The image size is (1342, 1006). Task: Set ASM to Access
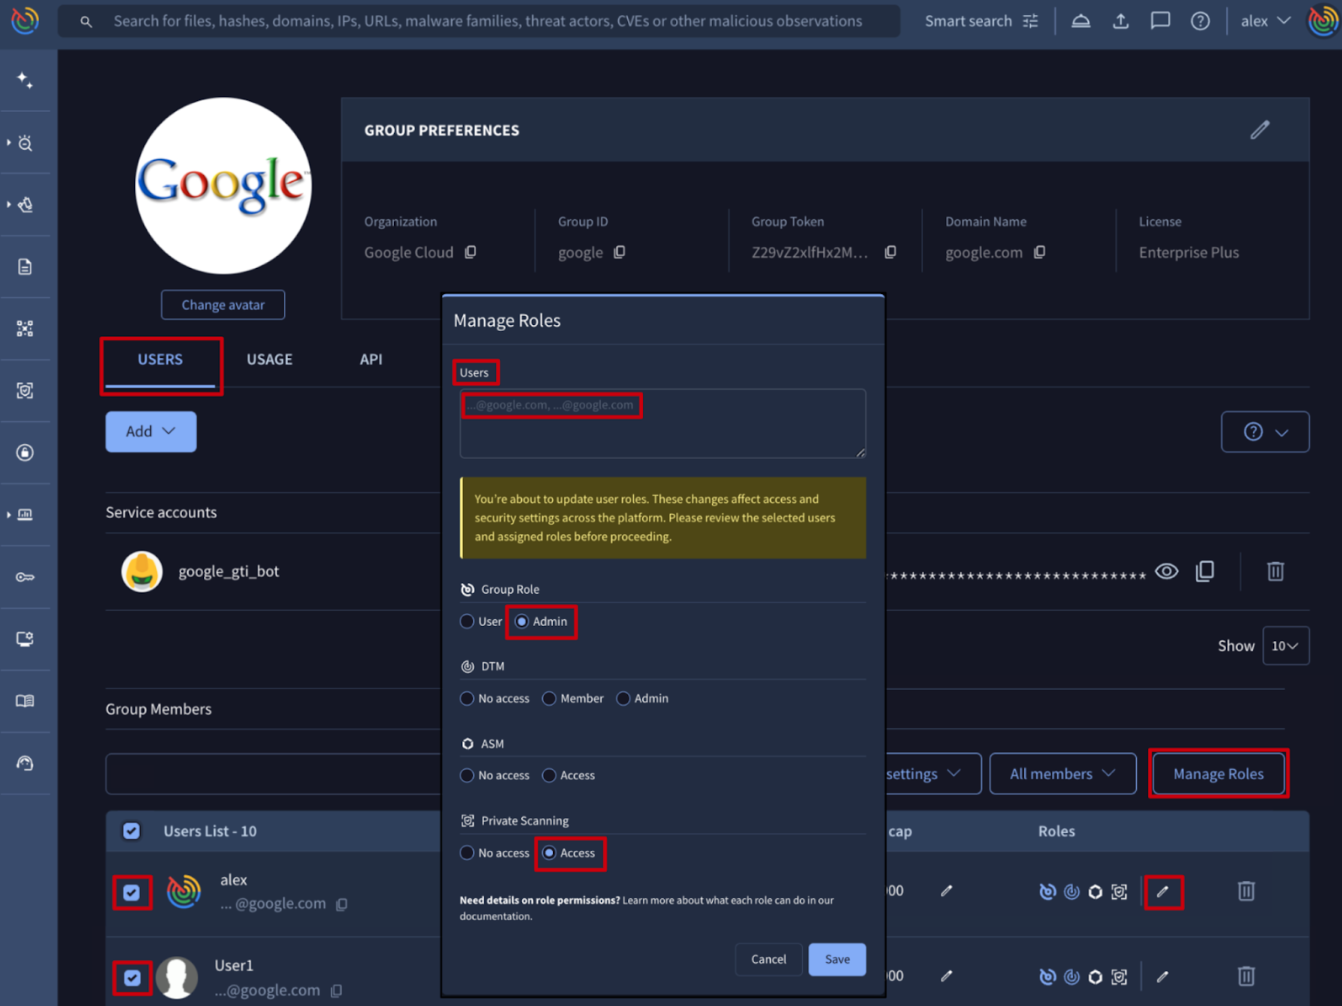(549, 776)
